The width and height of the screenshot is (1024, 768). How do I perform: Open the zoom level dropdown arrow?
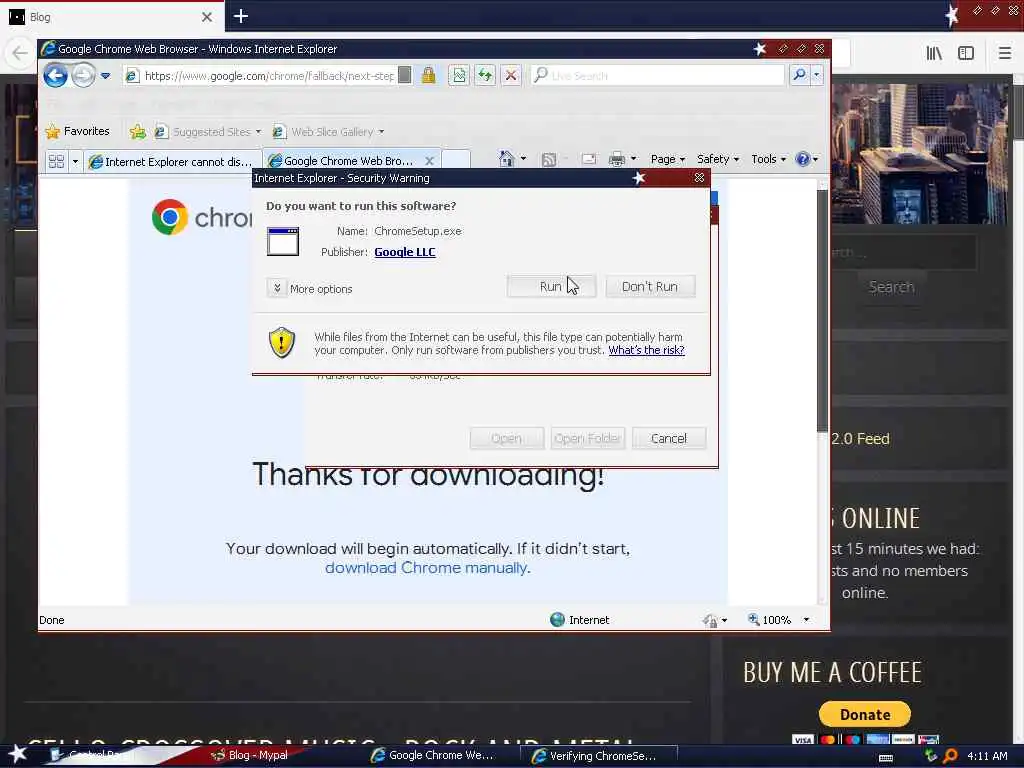coord(807,620)
